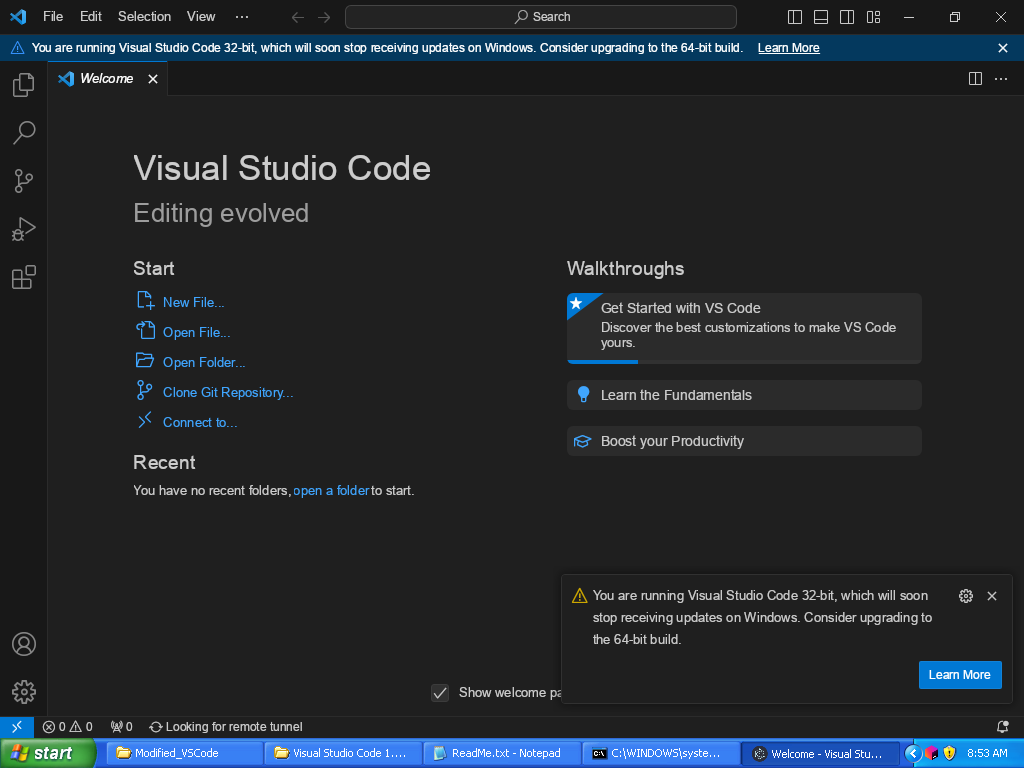Select the Welcome editor tab
Image resolution: width=1024 pixels, height=768 pixels.
point(107,79)
